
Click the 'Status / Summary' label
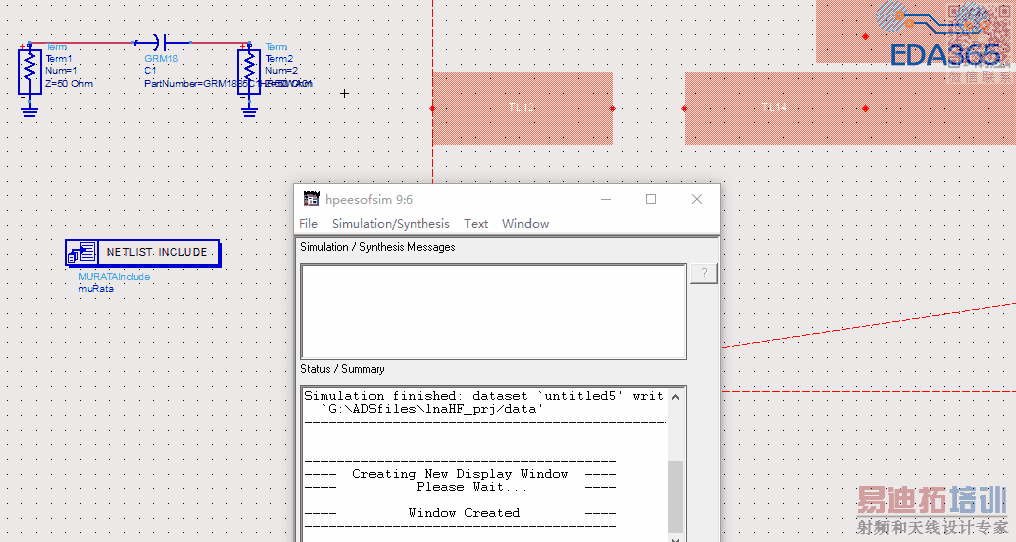pos(342,369)
